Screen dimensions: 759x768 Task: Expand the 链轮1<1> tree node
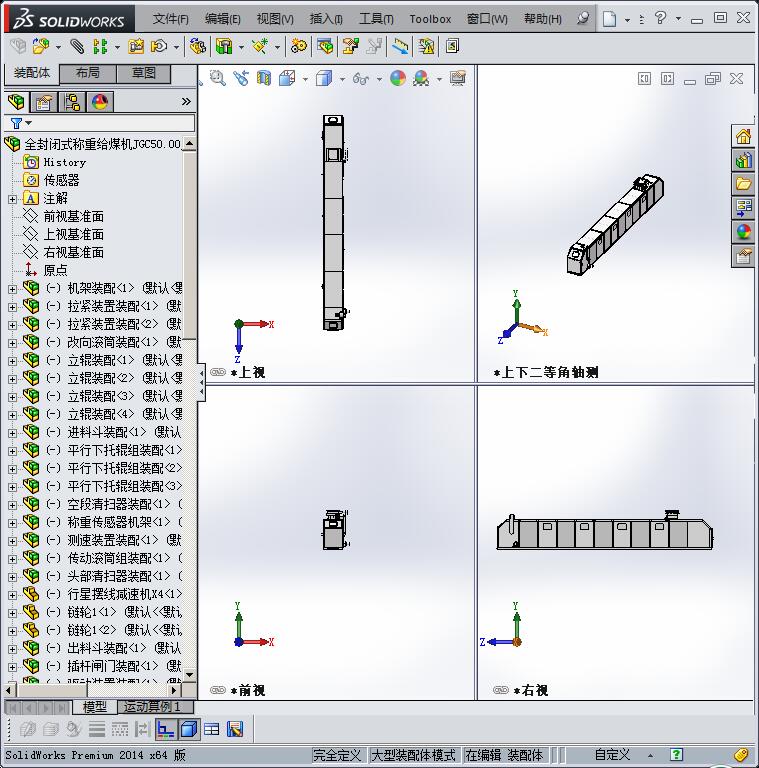[12, 613]
